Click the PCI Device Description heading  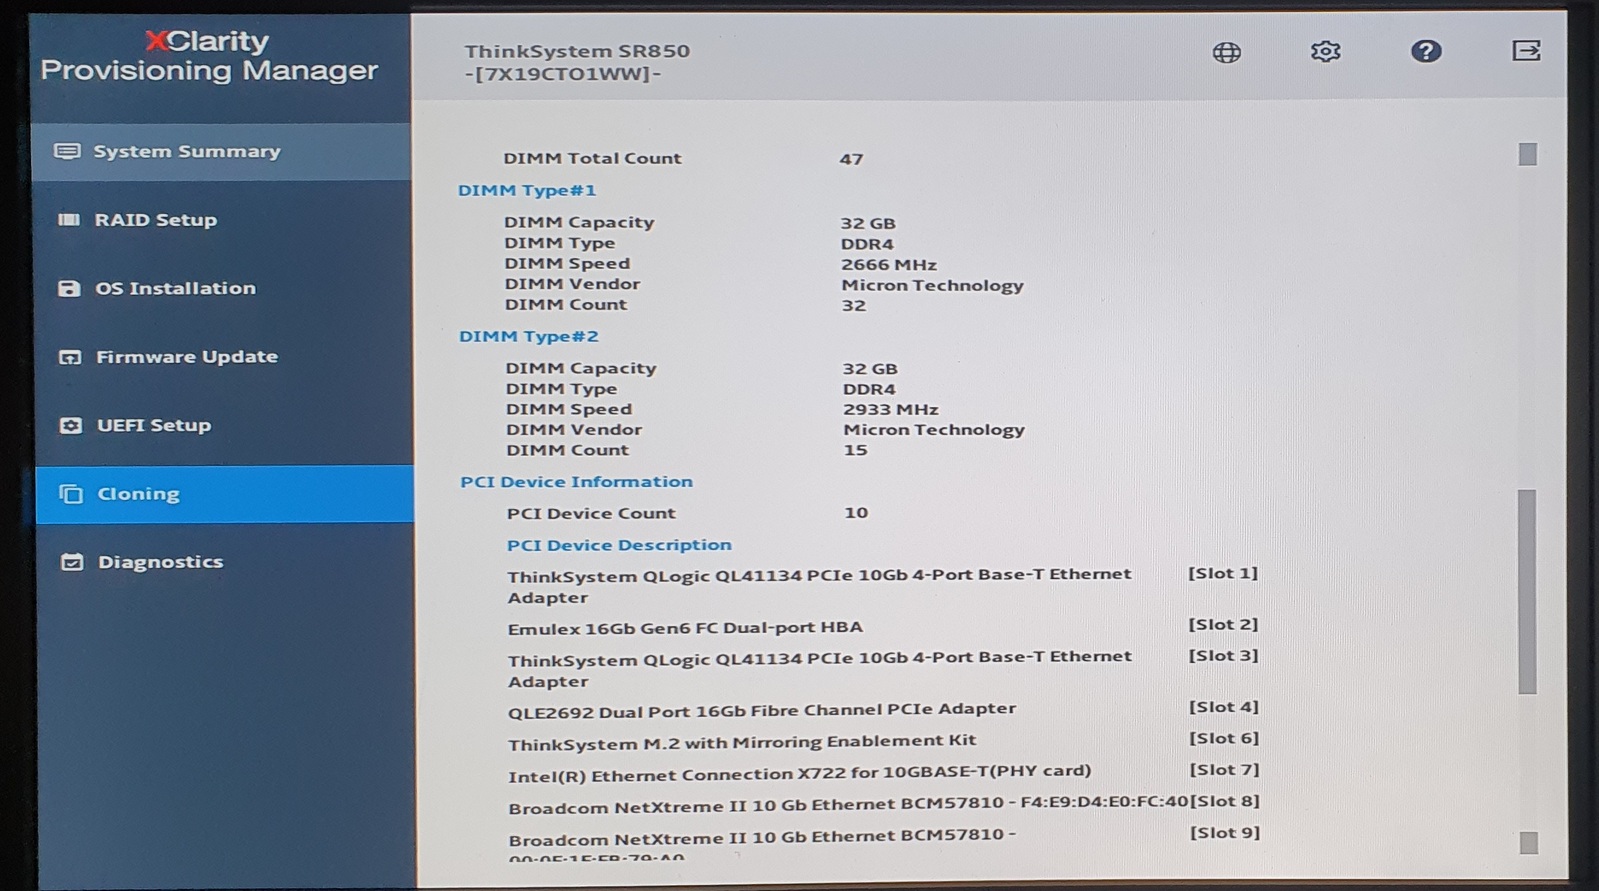pyautogui.click(x=619, y=545)
